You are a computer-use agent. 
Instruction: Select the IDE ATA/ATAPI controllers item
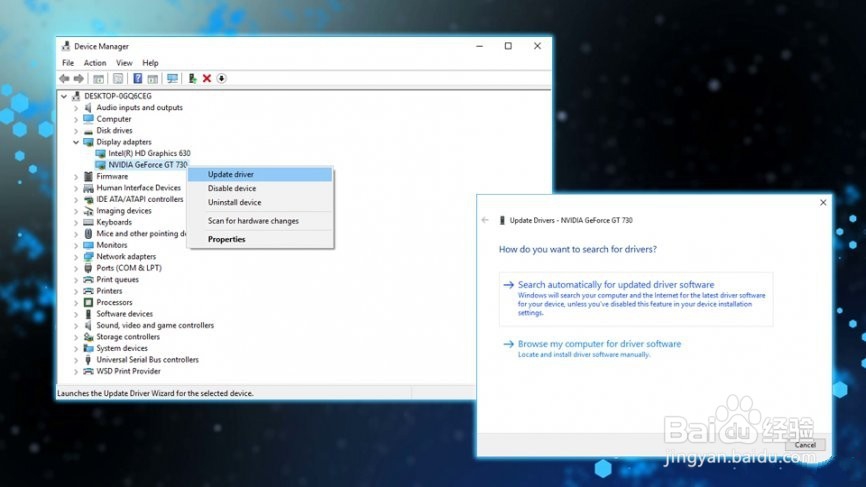(x=140, y=199)
